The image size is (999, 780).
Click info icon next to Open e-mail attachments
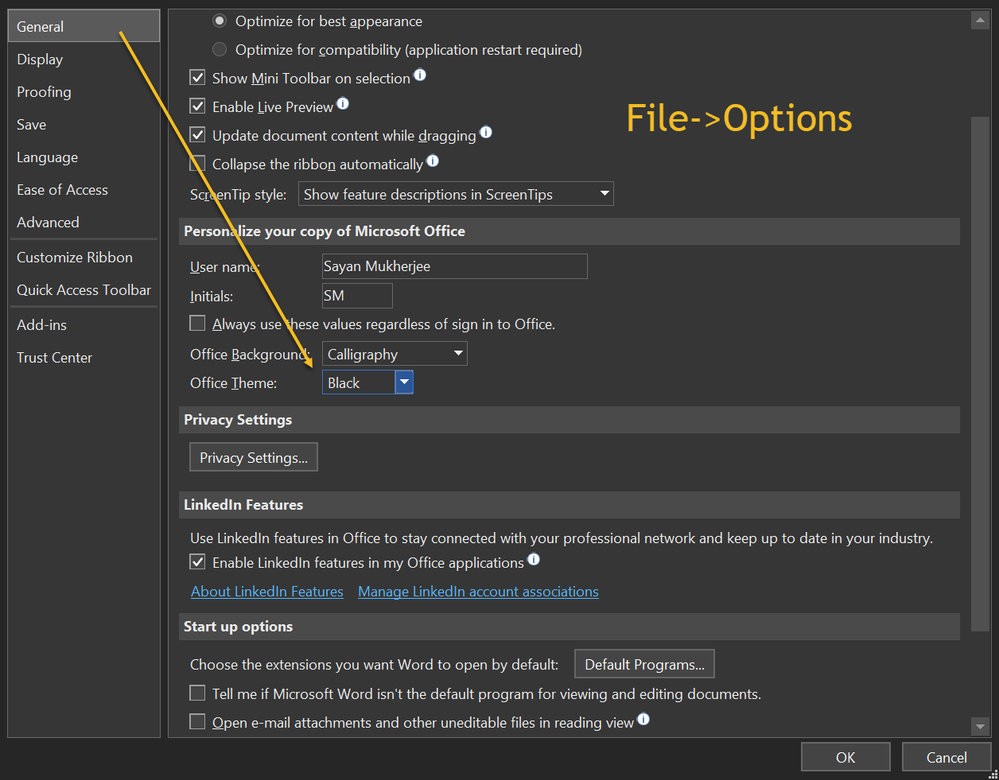click(644, 719)
